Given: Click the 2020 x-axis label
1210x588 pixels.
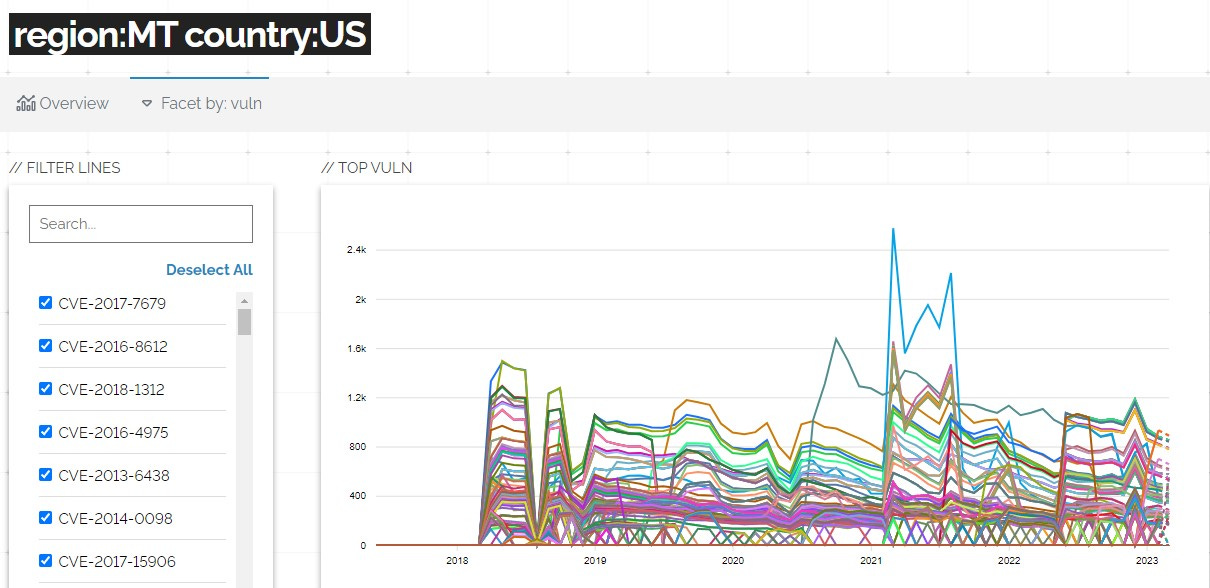Looking at the screenshot, I should 733,561.
